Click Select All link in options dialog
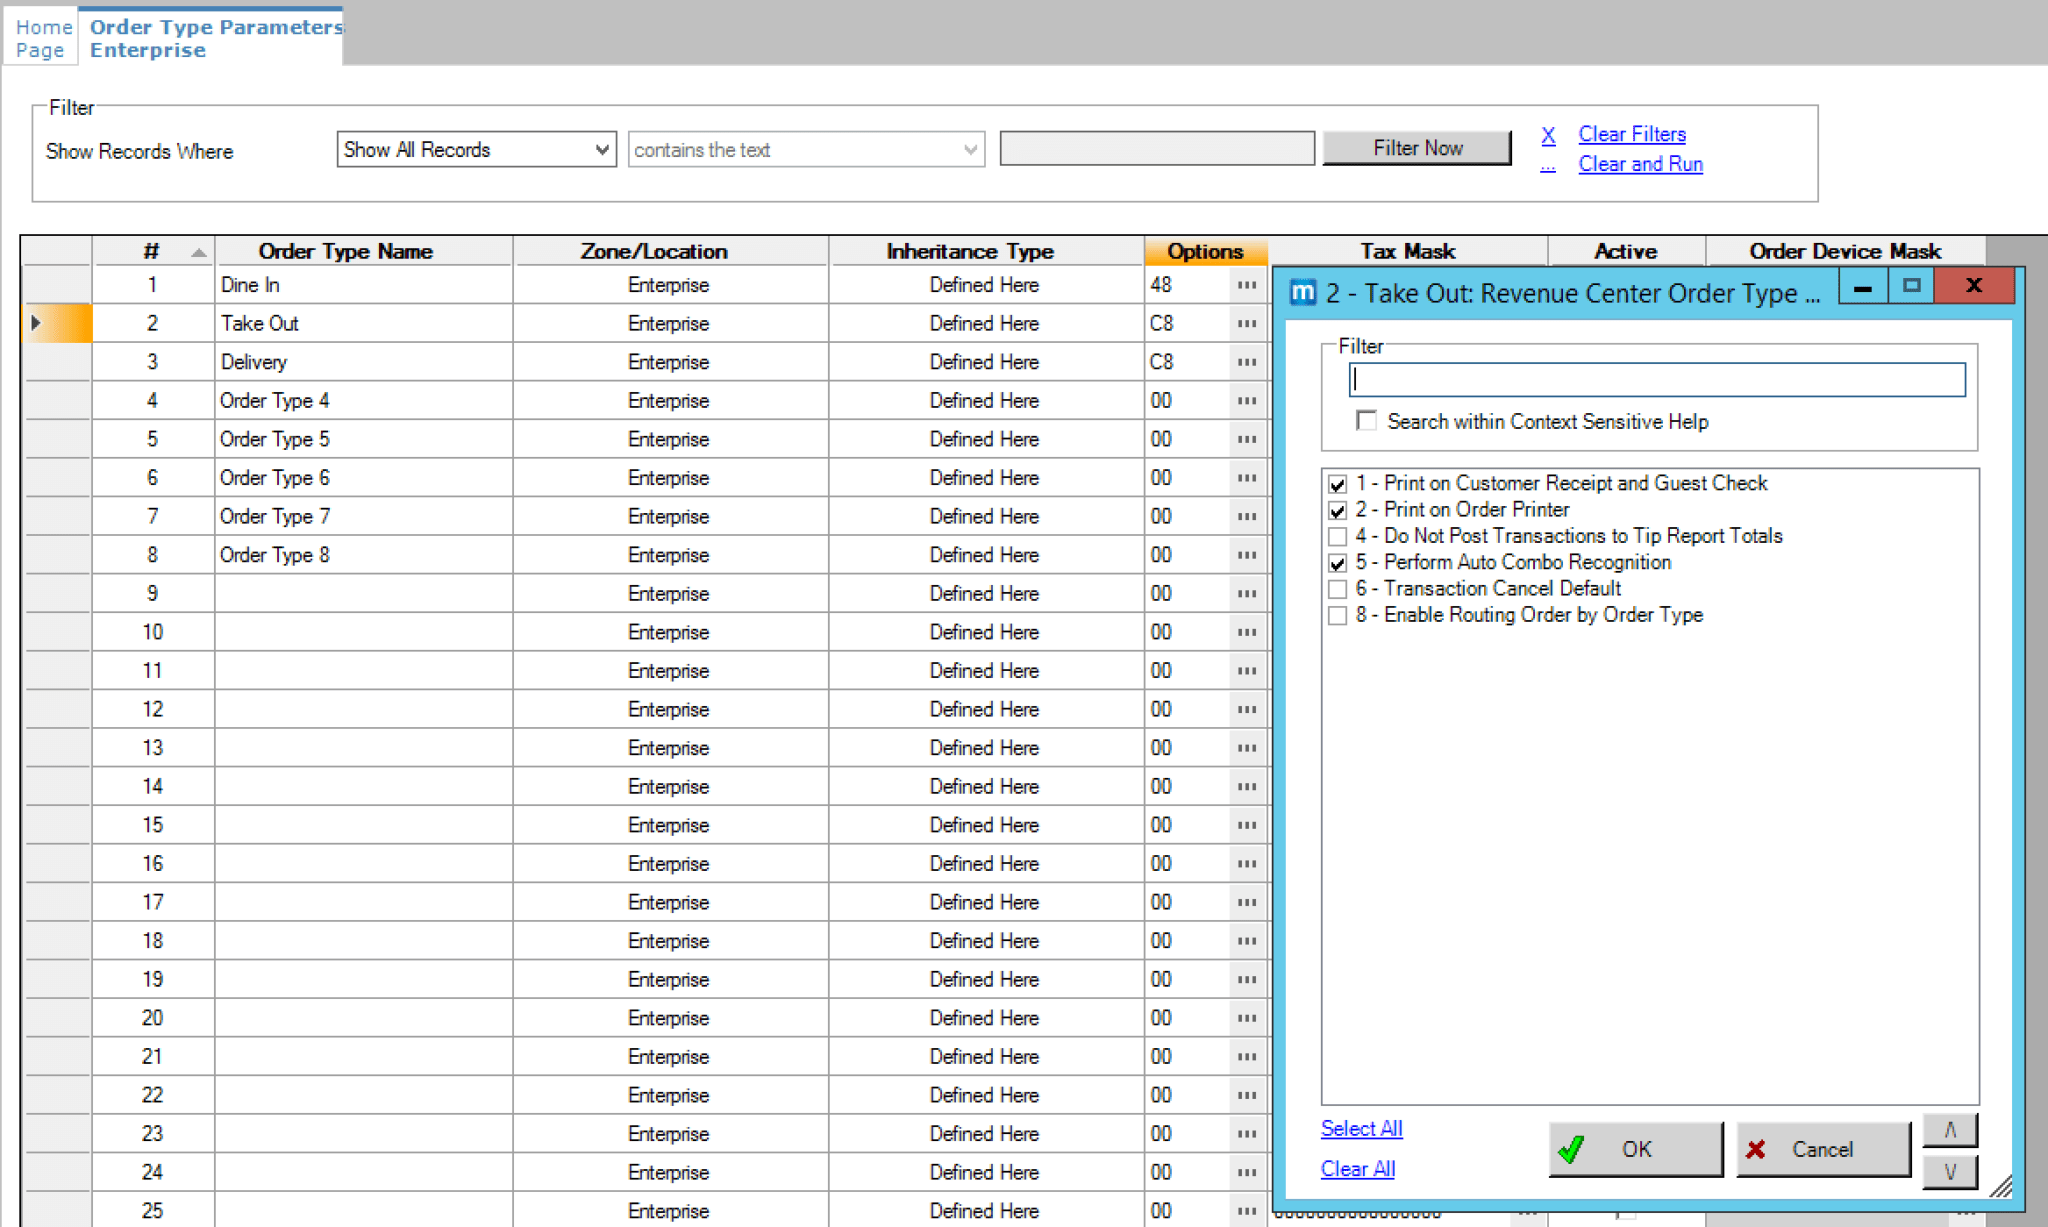This screenshot has height=1227, width=2048. (x=1361, y=1129)
